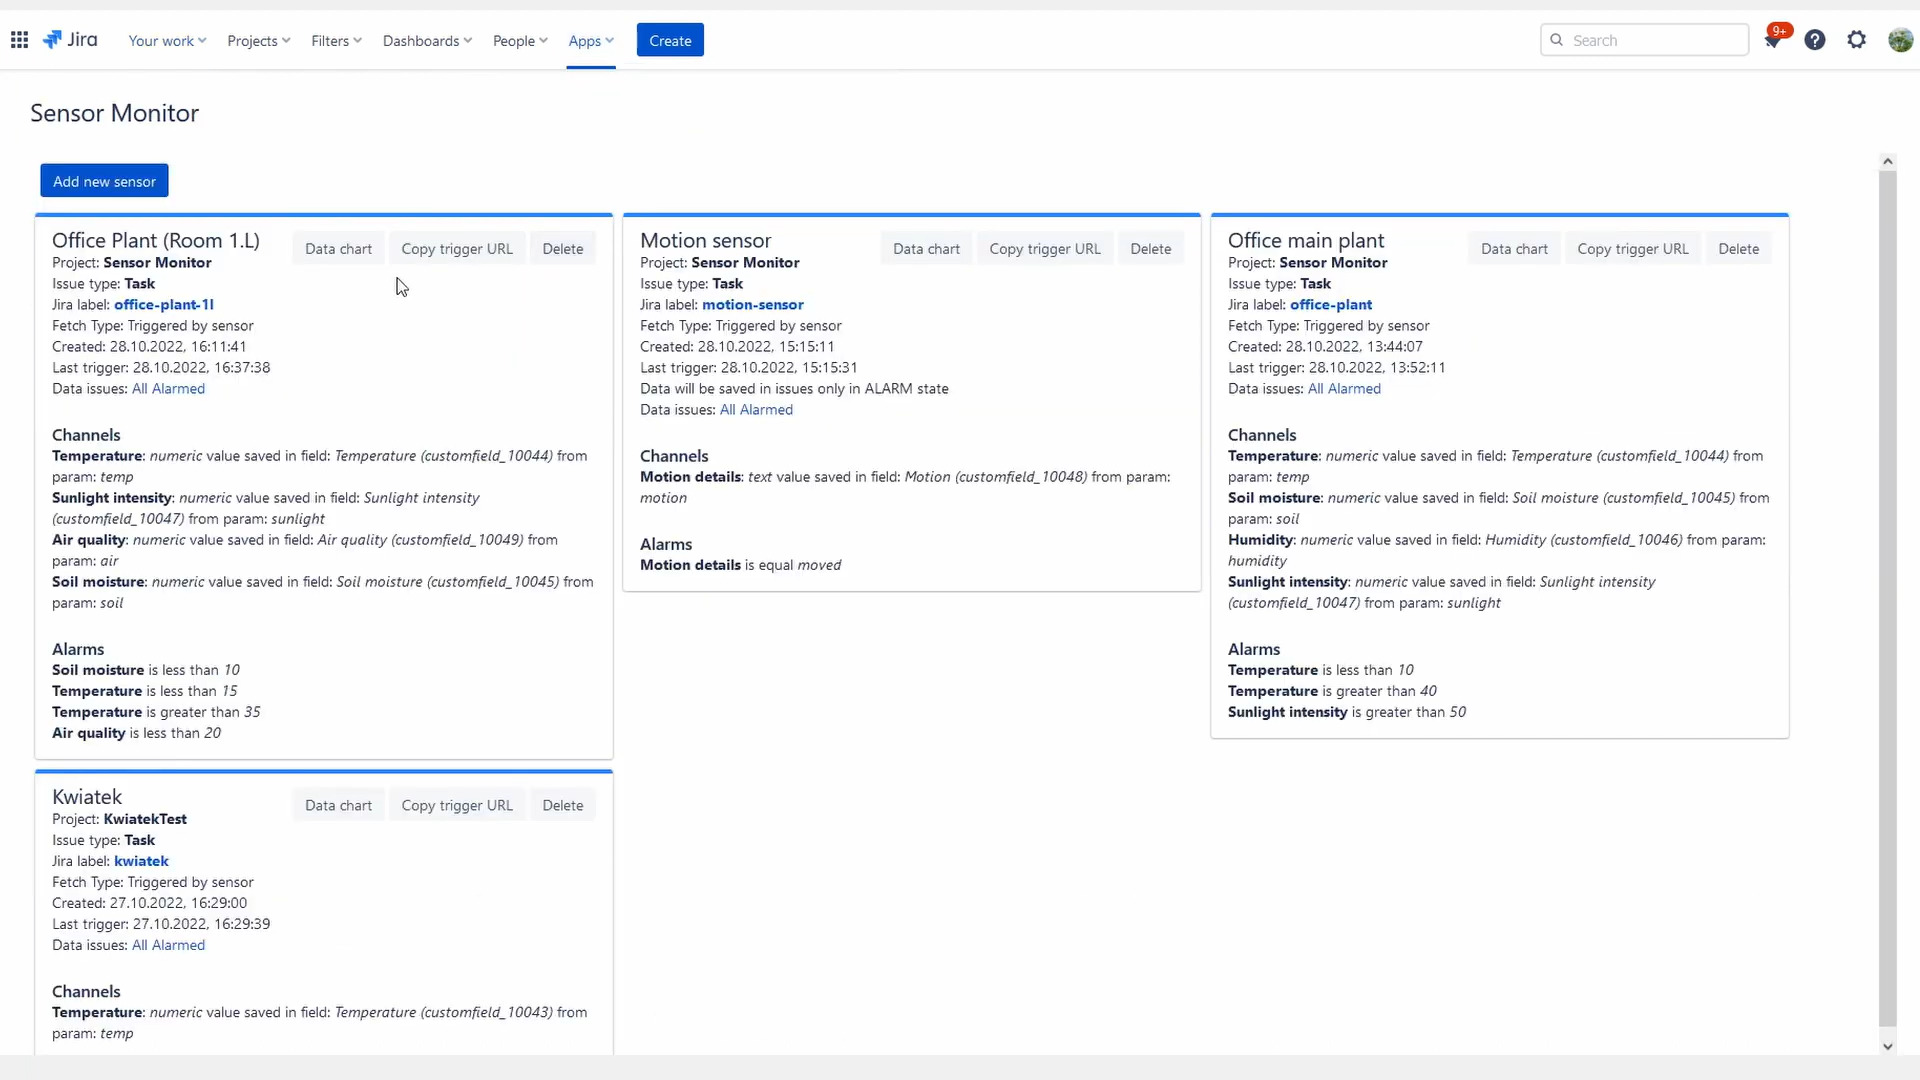
Task: Open Data chart for Motion sensor
Action: [x=926, y=249]
